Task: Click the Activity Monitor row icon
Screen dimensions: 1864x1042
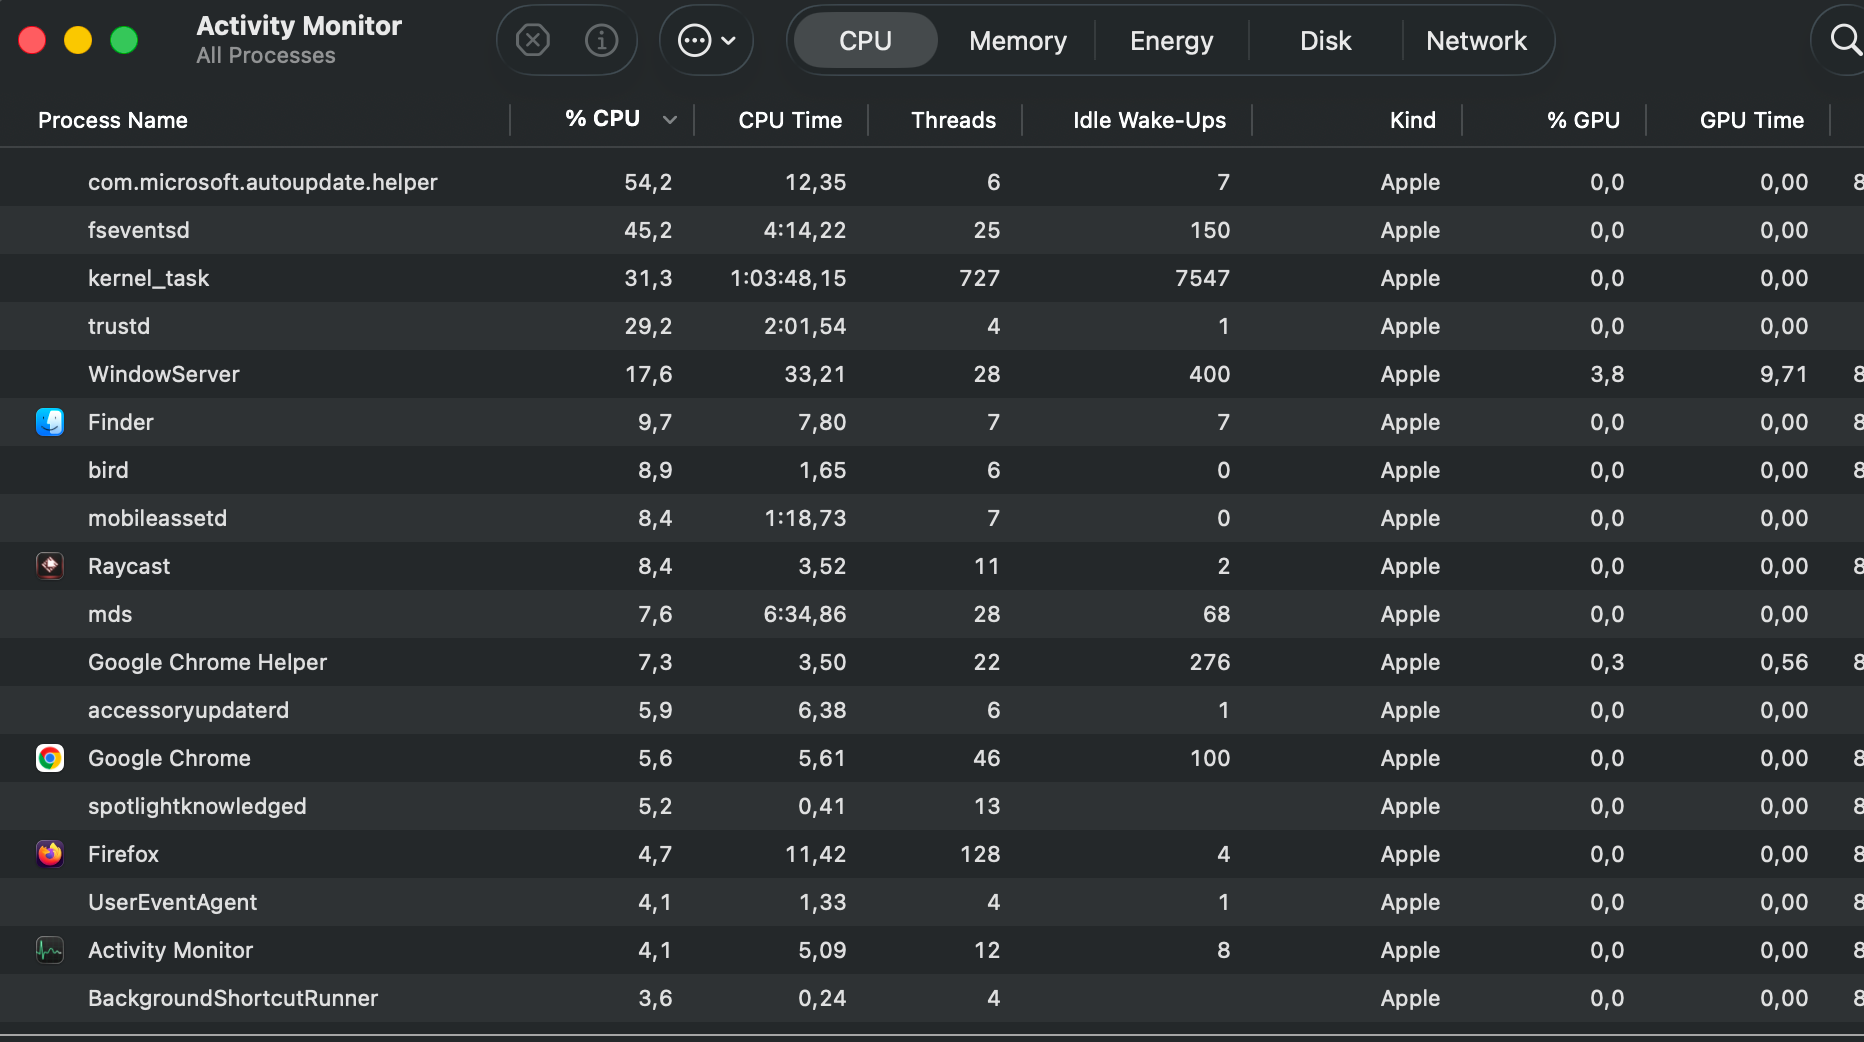Action: (x=50, y=950)
